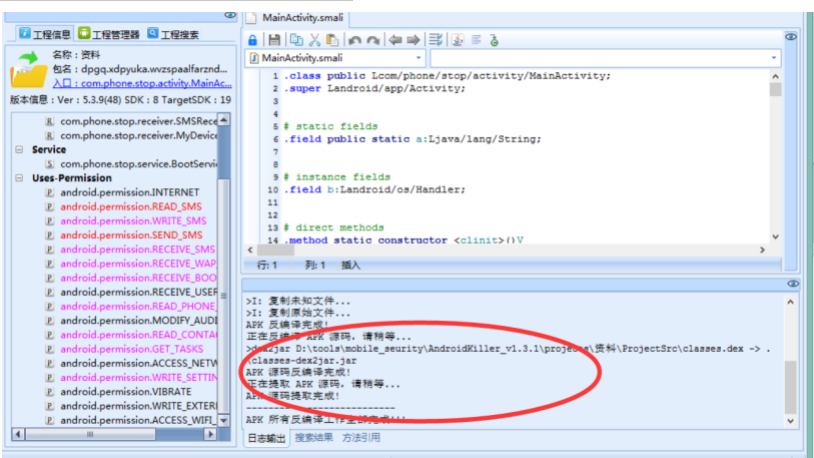Click the Paste clipboard icon

(332, 40)
